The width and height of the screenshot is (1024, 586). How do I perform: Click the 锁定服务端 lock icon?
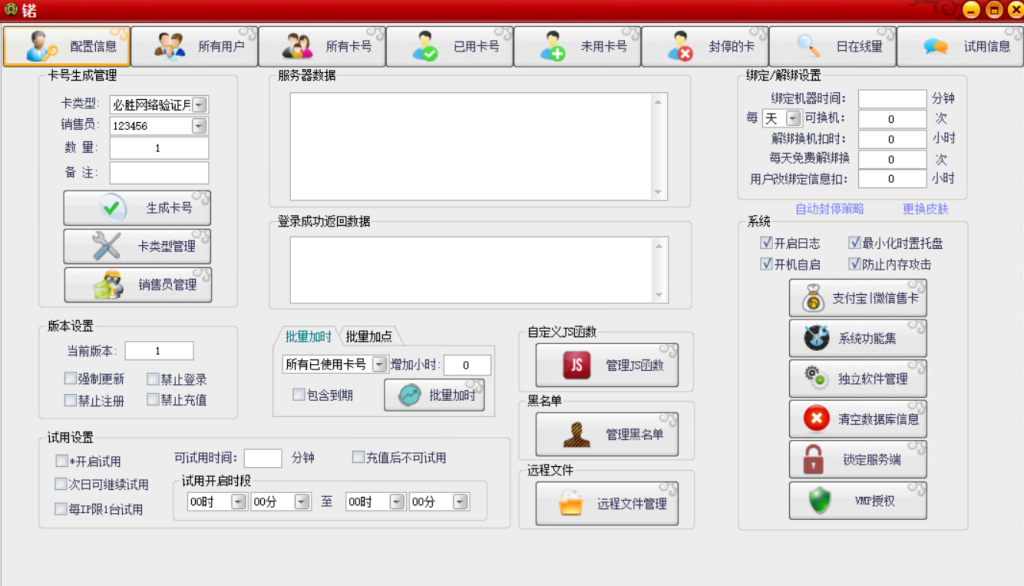click(x=815, y=458)
